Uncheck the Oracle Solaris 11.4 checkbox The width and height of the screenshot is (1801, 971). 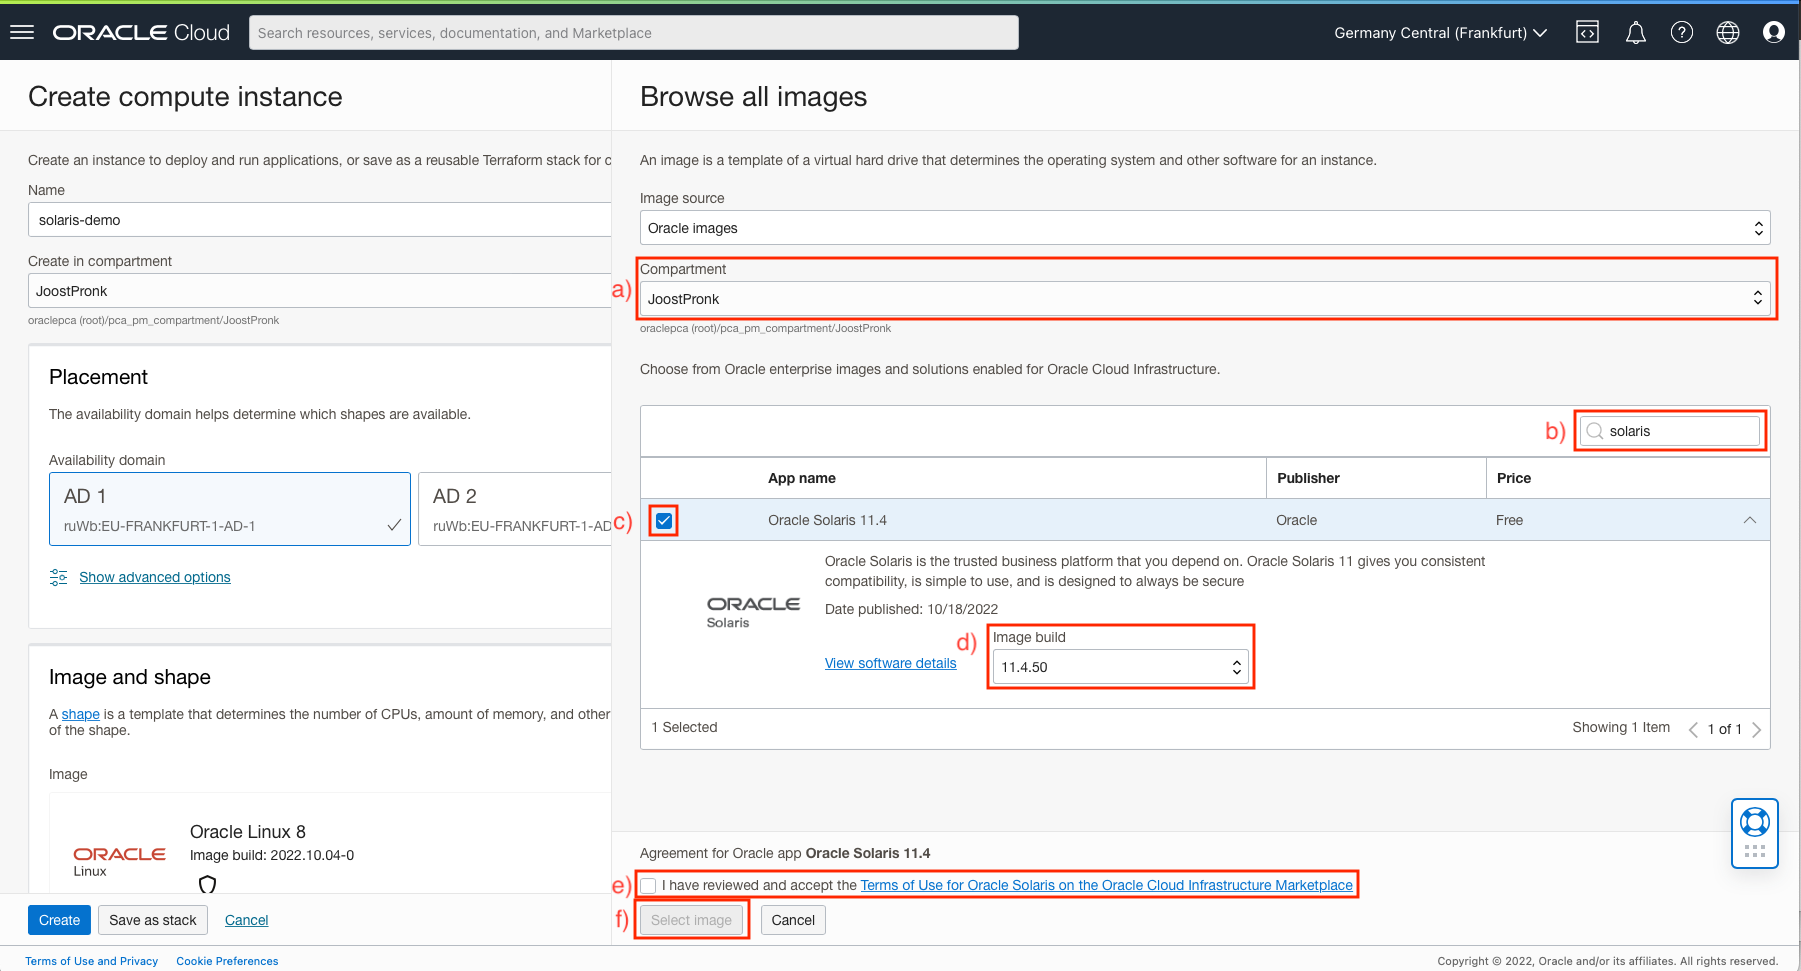(x=664, y=520)
